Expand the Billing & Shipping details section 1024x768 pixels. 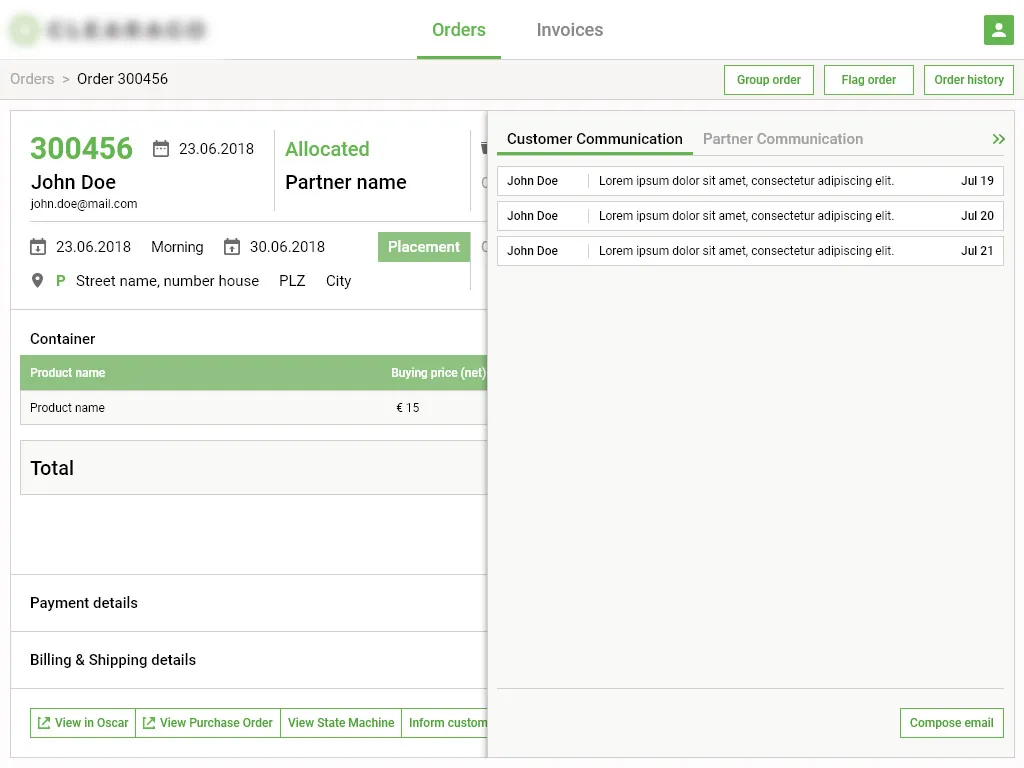coord(113,660)
